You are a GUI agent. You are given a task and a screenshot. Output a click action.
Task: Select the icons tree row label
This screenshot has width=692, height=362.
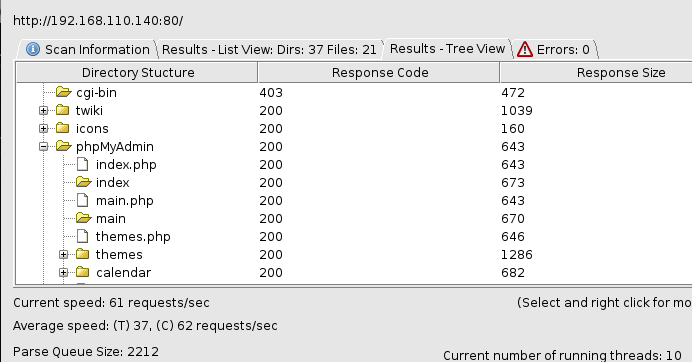click(92, 128)
